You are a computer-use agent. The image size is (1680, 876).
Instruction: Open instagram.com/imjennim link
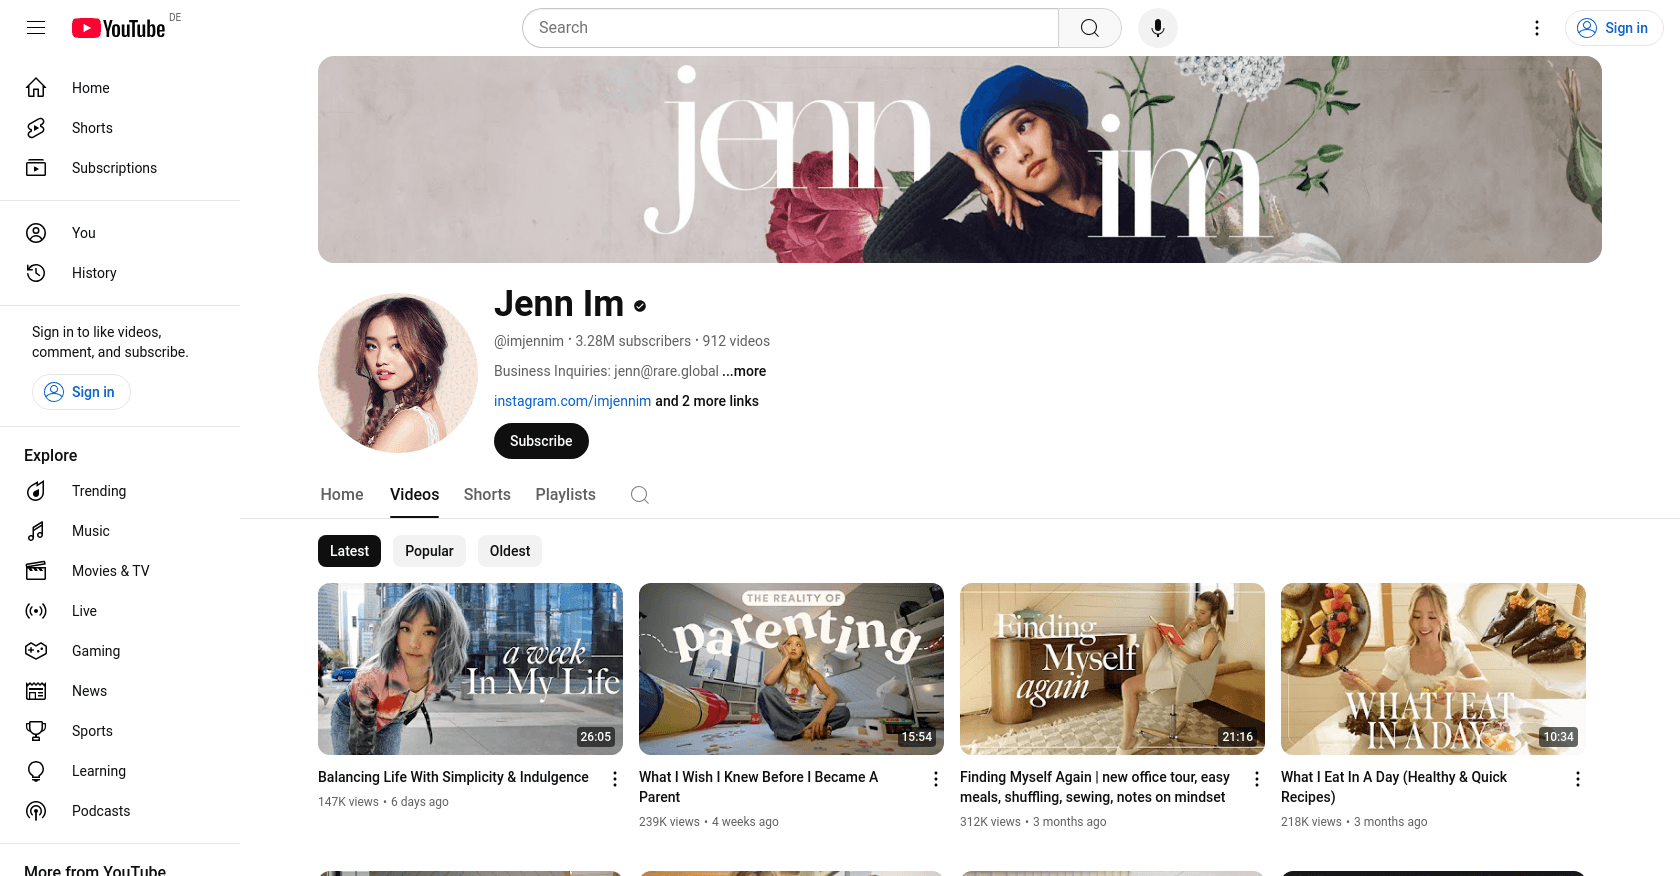pos(572,401)
